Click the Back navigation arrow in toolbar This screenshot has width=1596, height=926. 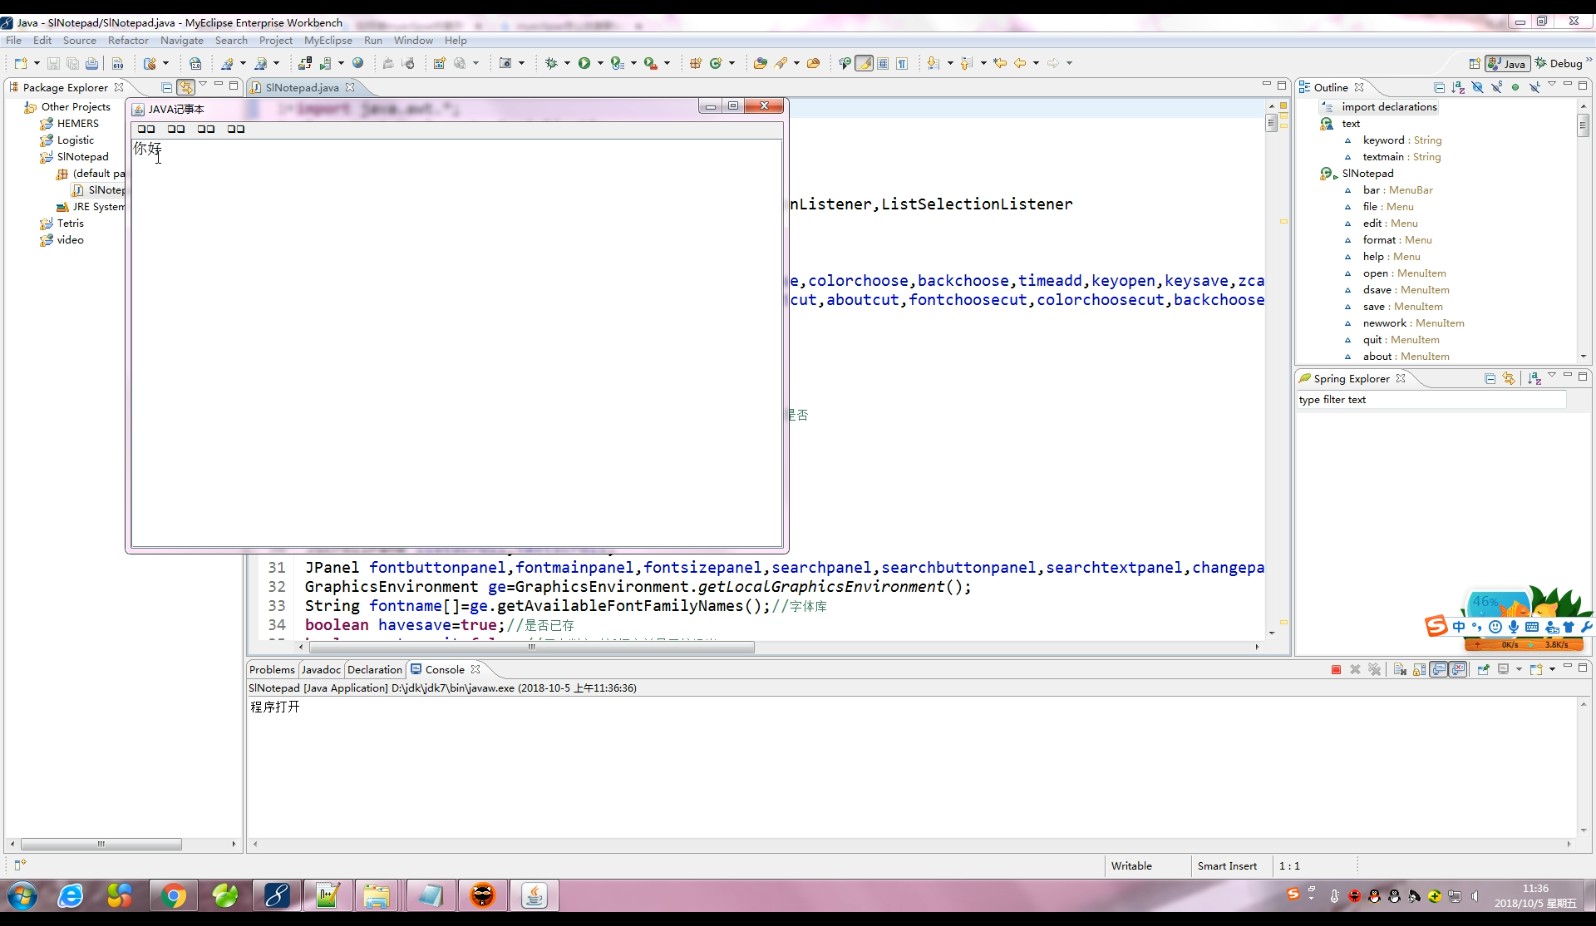coord(1020,63)
